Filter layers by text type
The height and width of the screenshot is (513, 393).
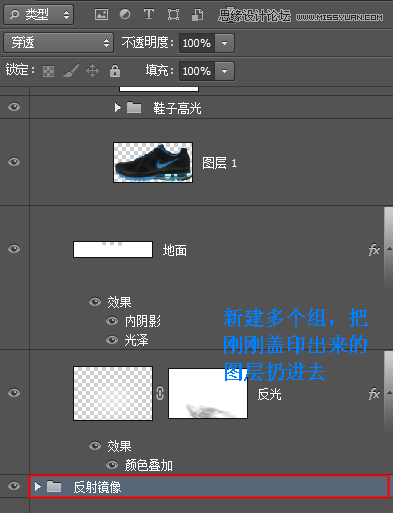click(149, 15)
